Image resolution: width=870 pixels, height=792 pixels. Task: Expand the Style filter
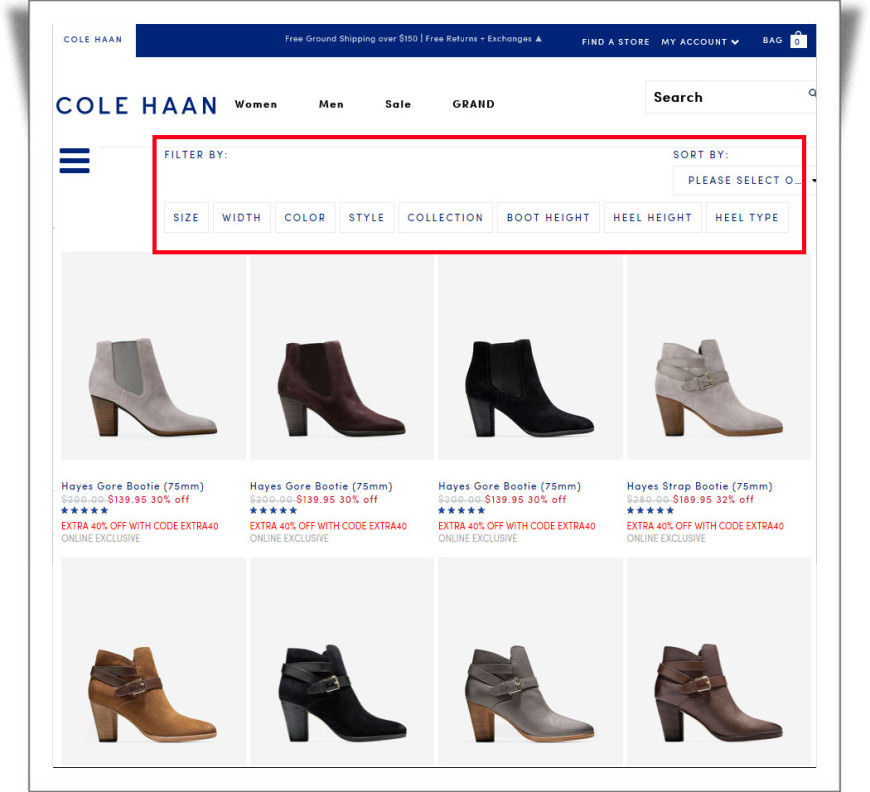coord(366,218)
